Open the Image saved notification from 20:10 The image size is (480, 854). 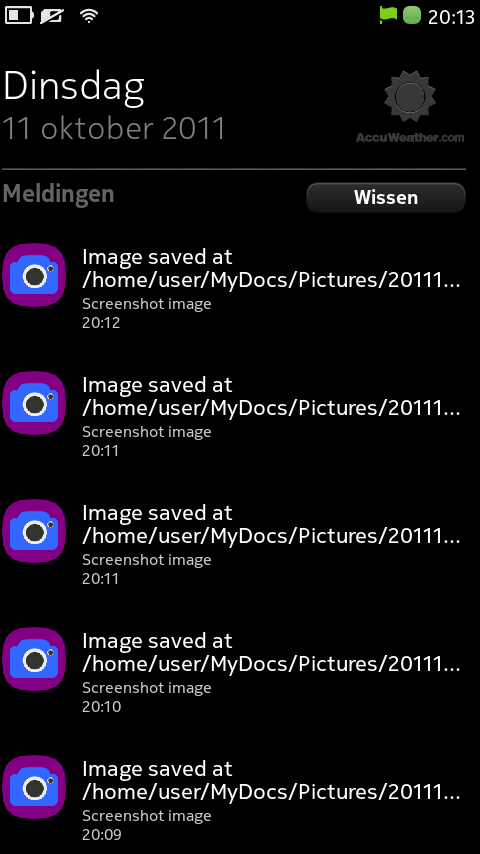tap(233, 672)
